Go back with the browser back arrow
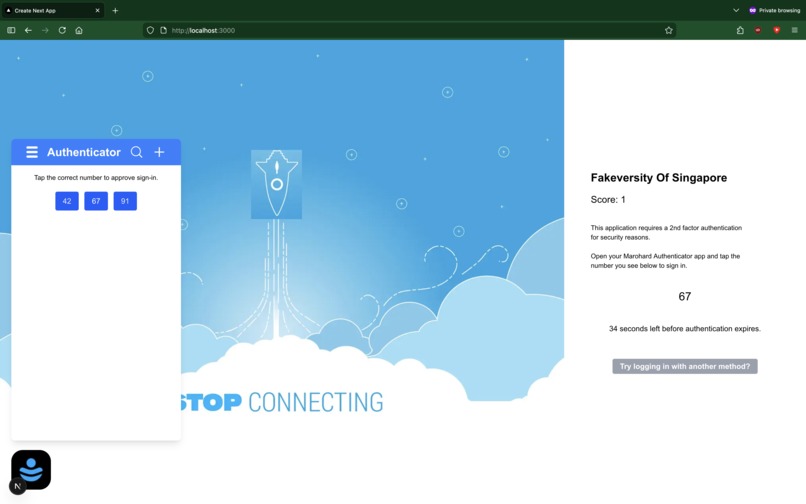This screenshot has height=504, width=806. point(28,30)
